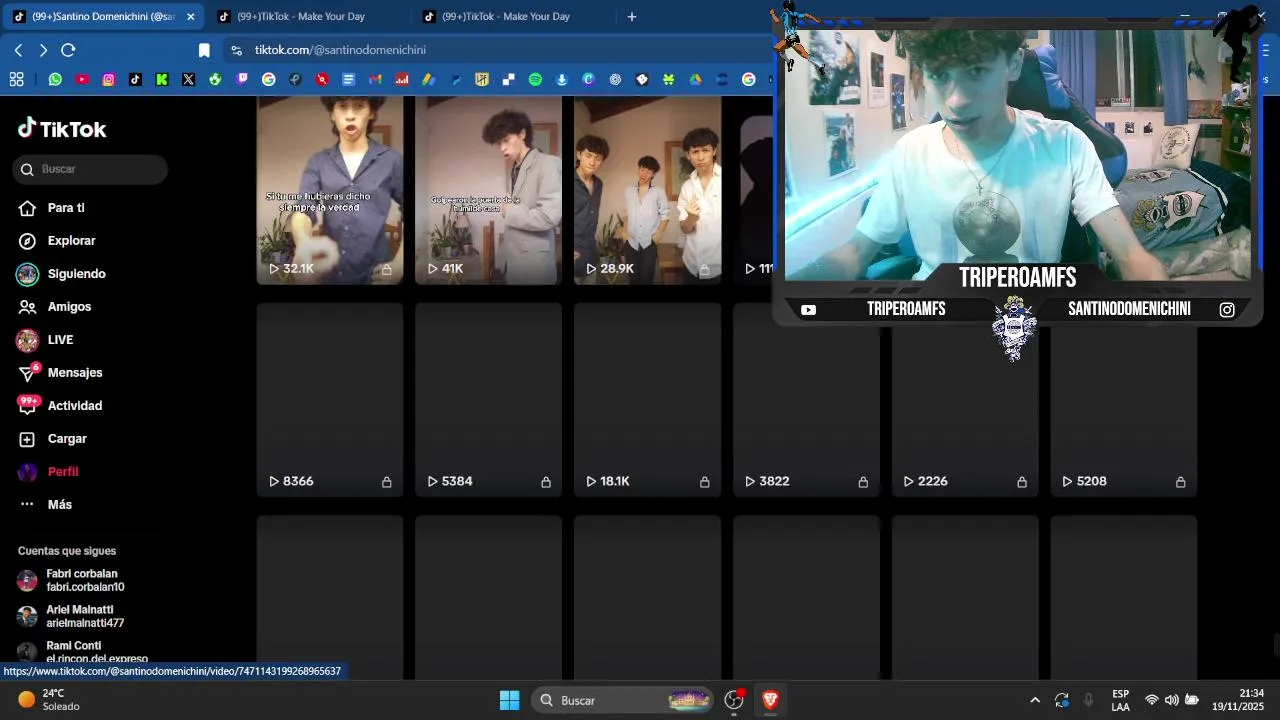Open Ariel Mainatti's followed account
The image size is (1280, 720).
coord(85,616)
